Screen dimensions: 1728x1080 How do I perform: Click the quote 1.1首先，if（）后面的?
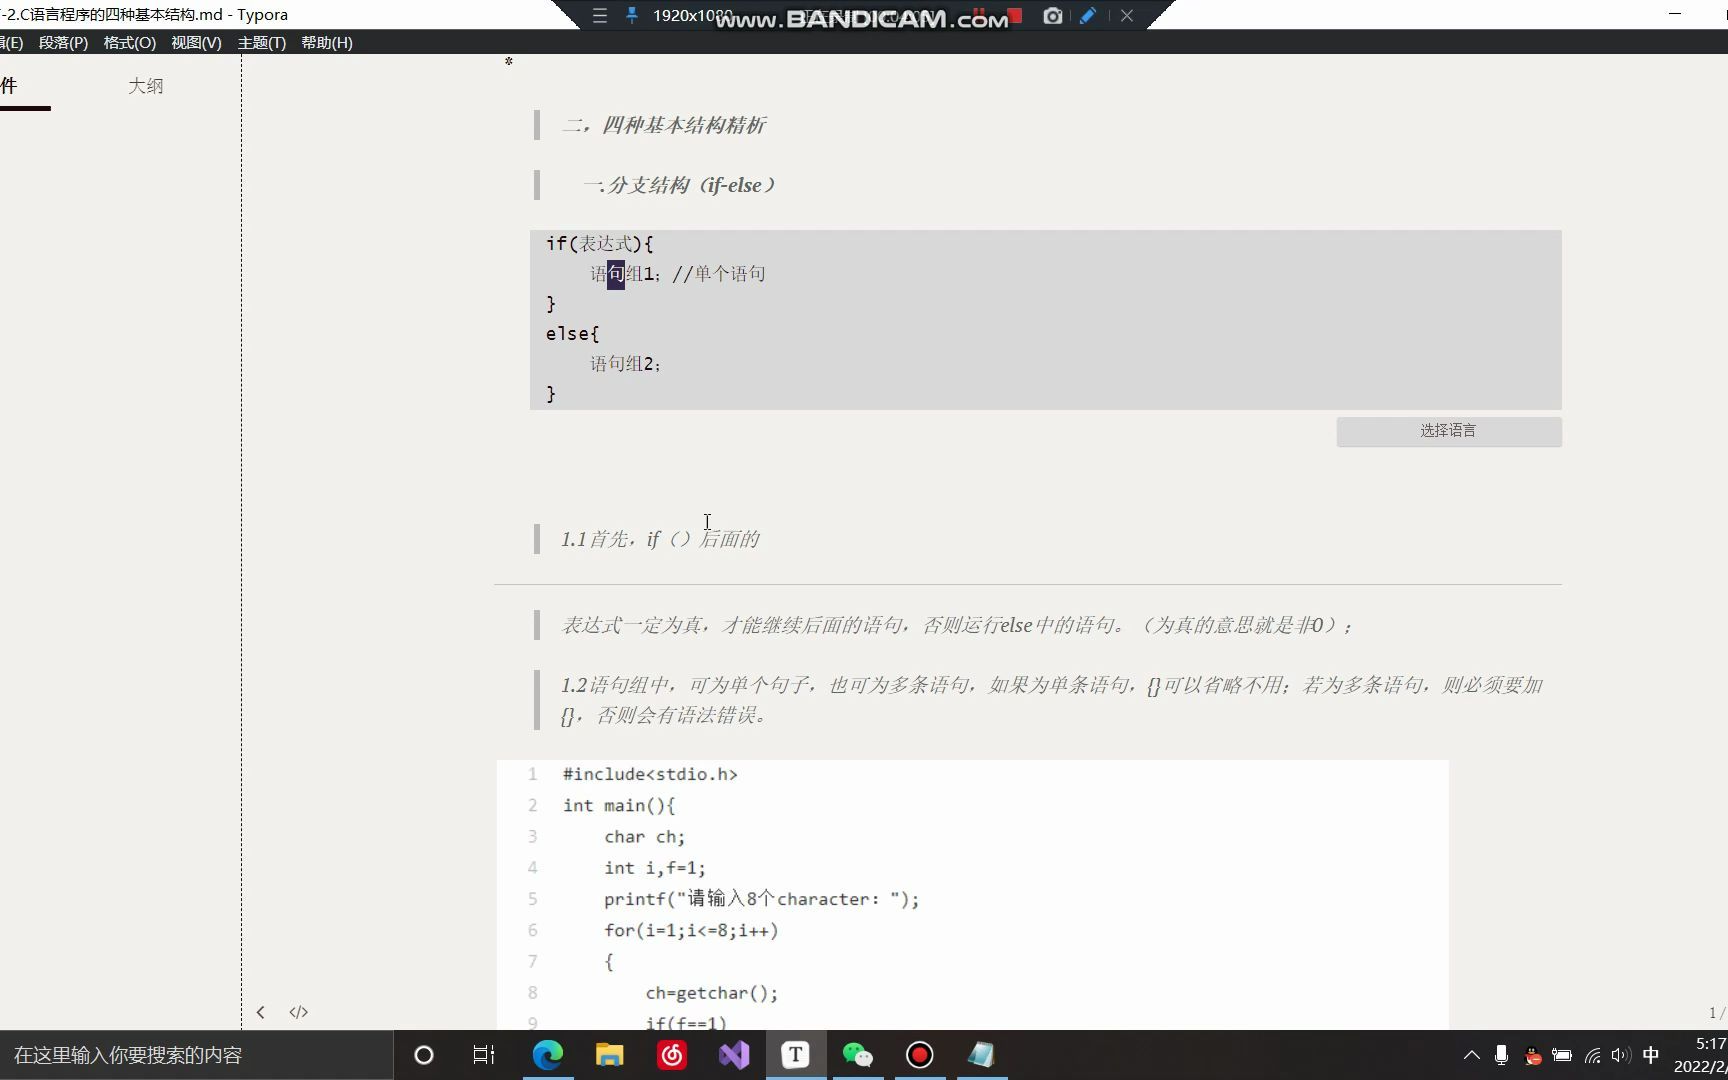(x=660, y=540)
